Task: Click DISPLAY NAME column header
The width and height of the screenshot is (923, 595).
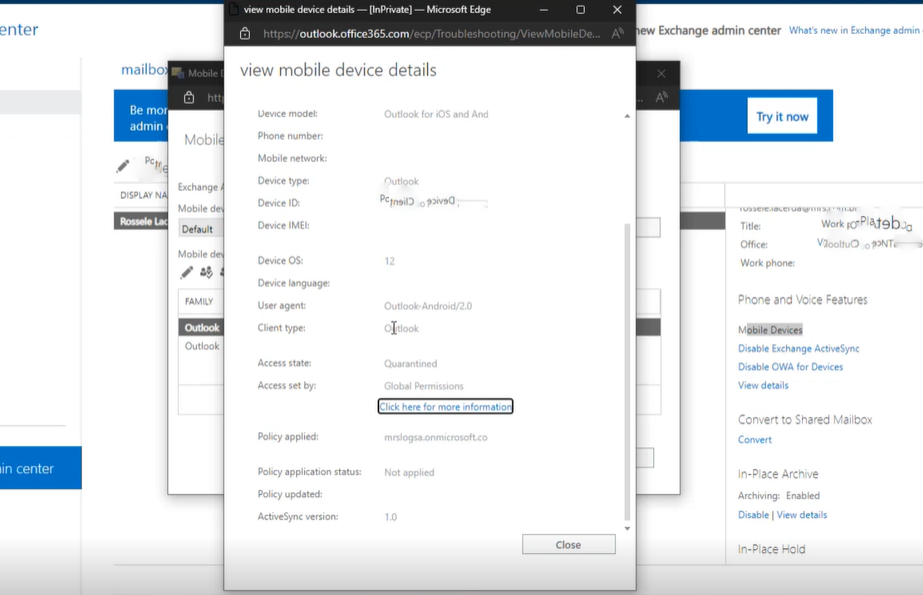Action: click(144, 195)
